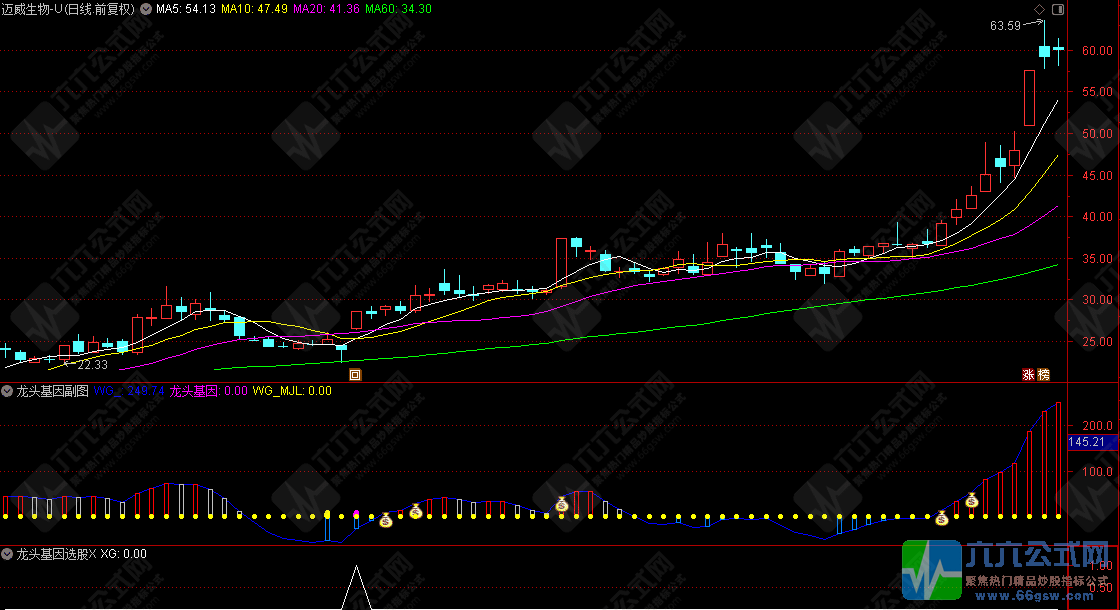Toggle the side panel icon at top-right
This screenshot has width=1120, height=610.
1058,9
